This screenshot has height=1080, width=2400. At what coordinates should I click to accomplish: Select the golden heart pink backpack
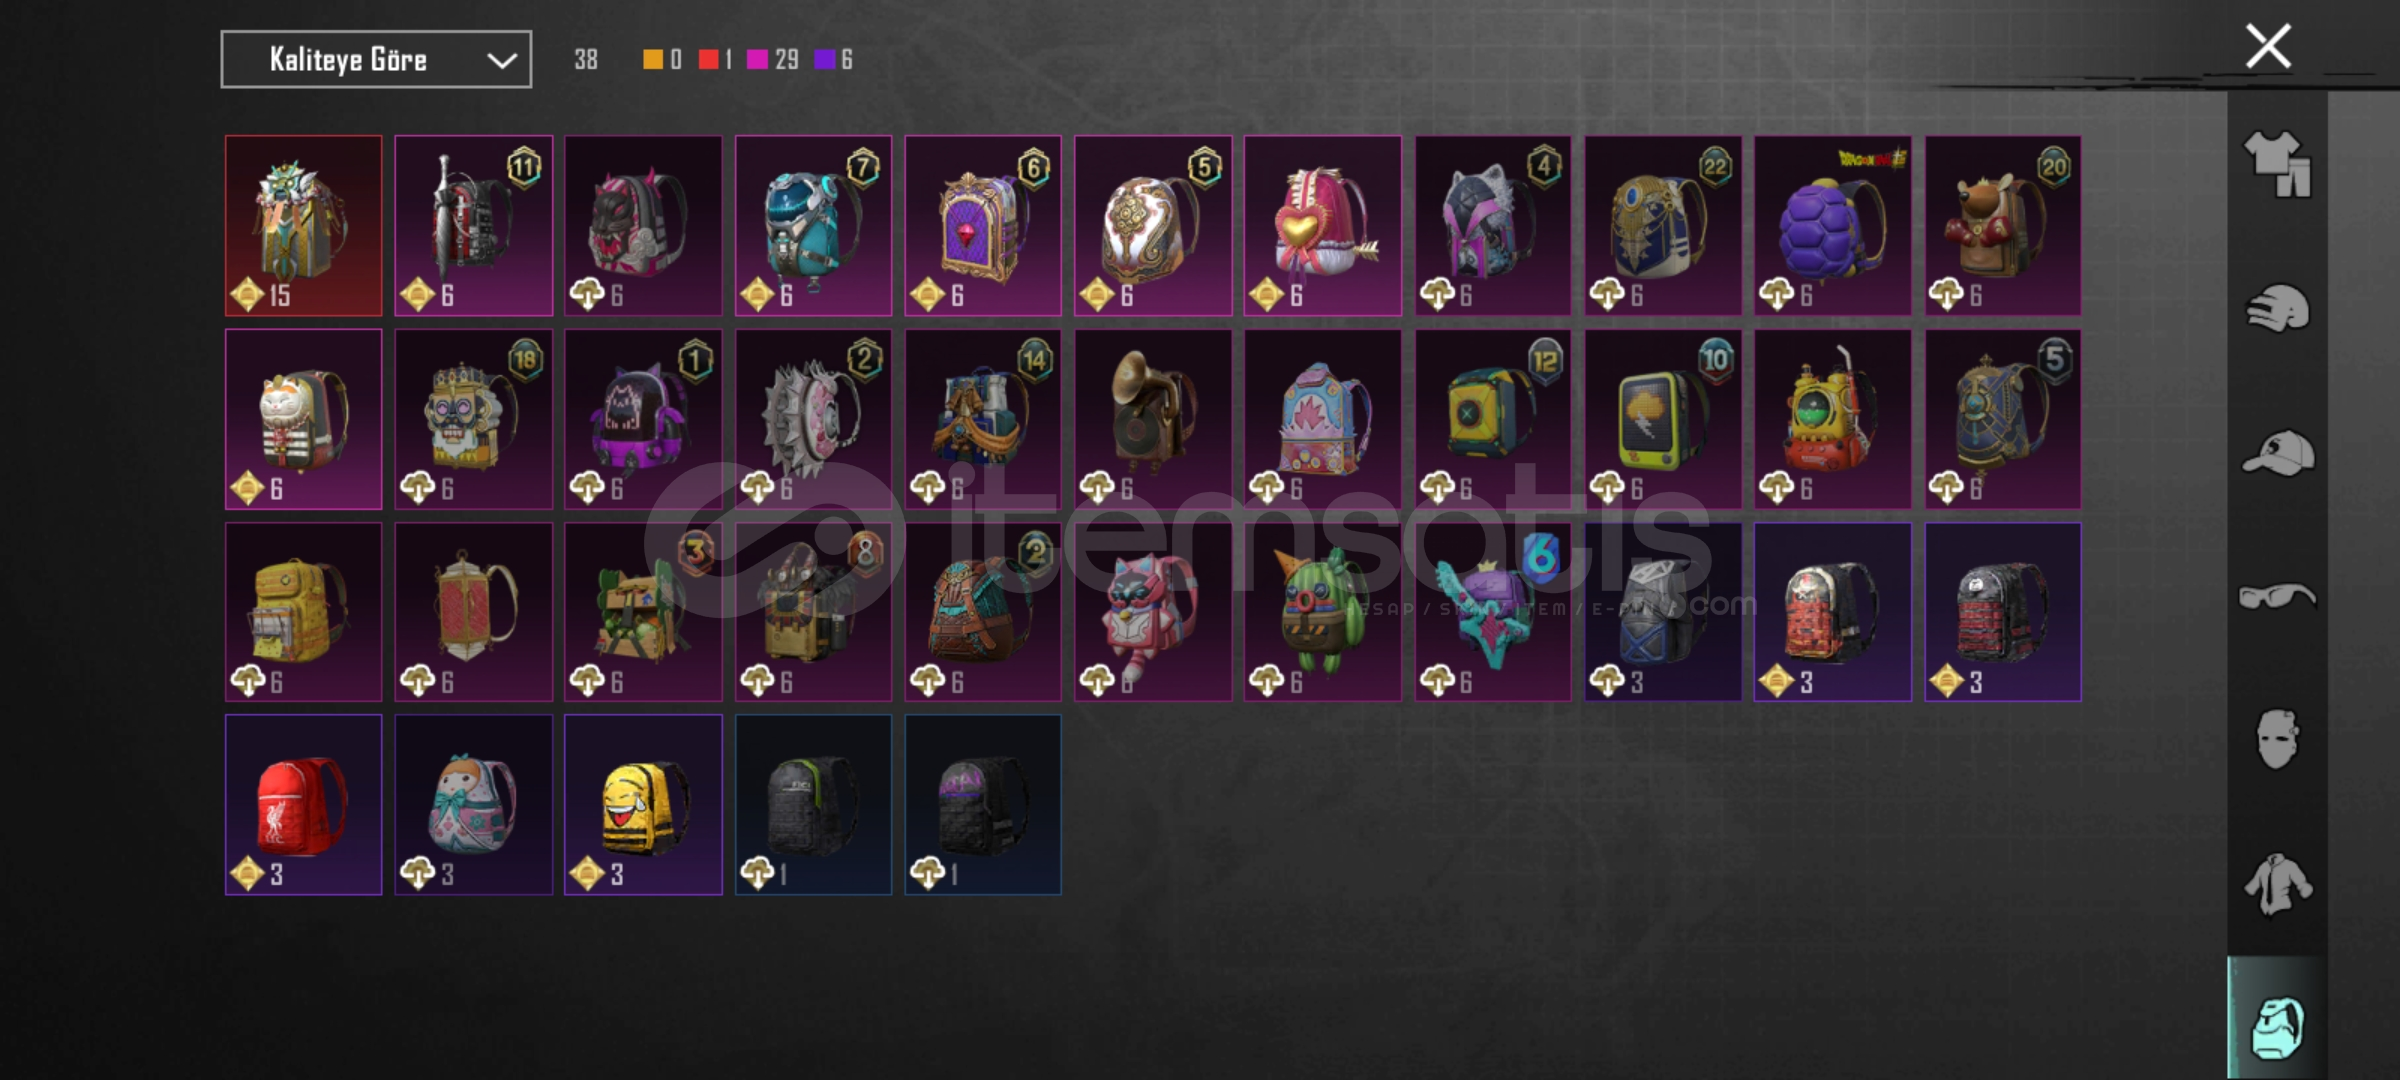pos(1322,226)
